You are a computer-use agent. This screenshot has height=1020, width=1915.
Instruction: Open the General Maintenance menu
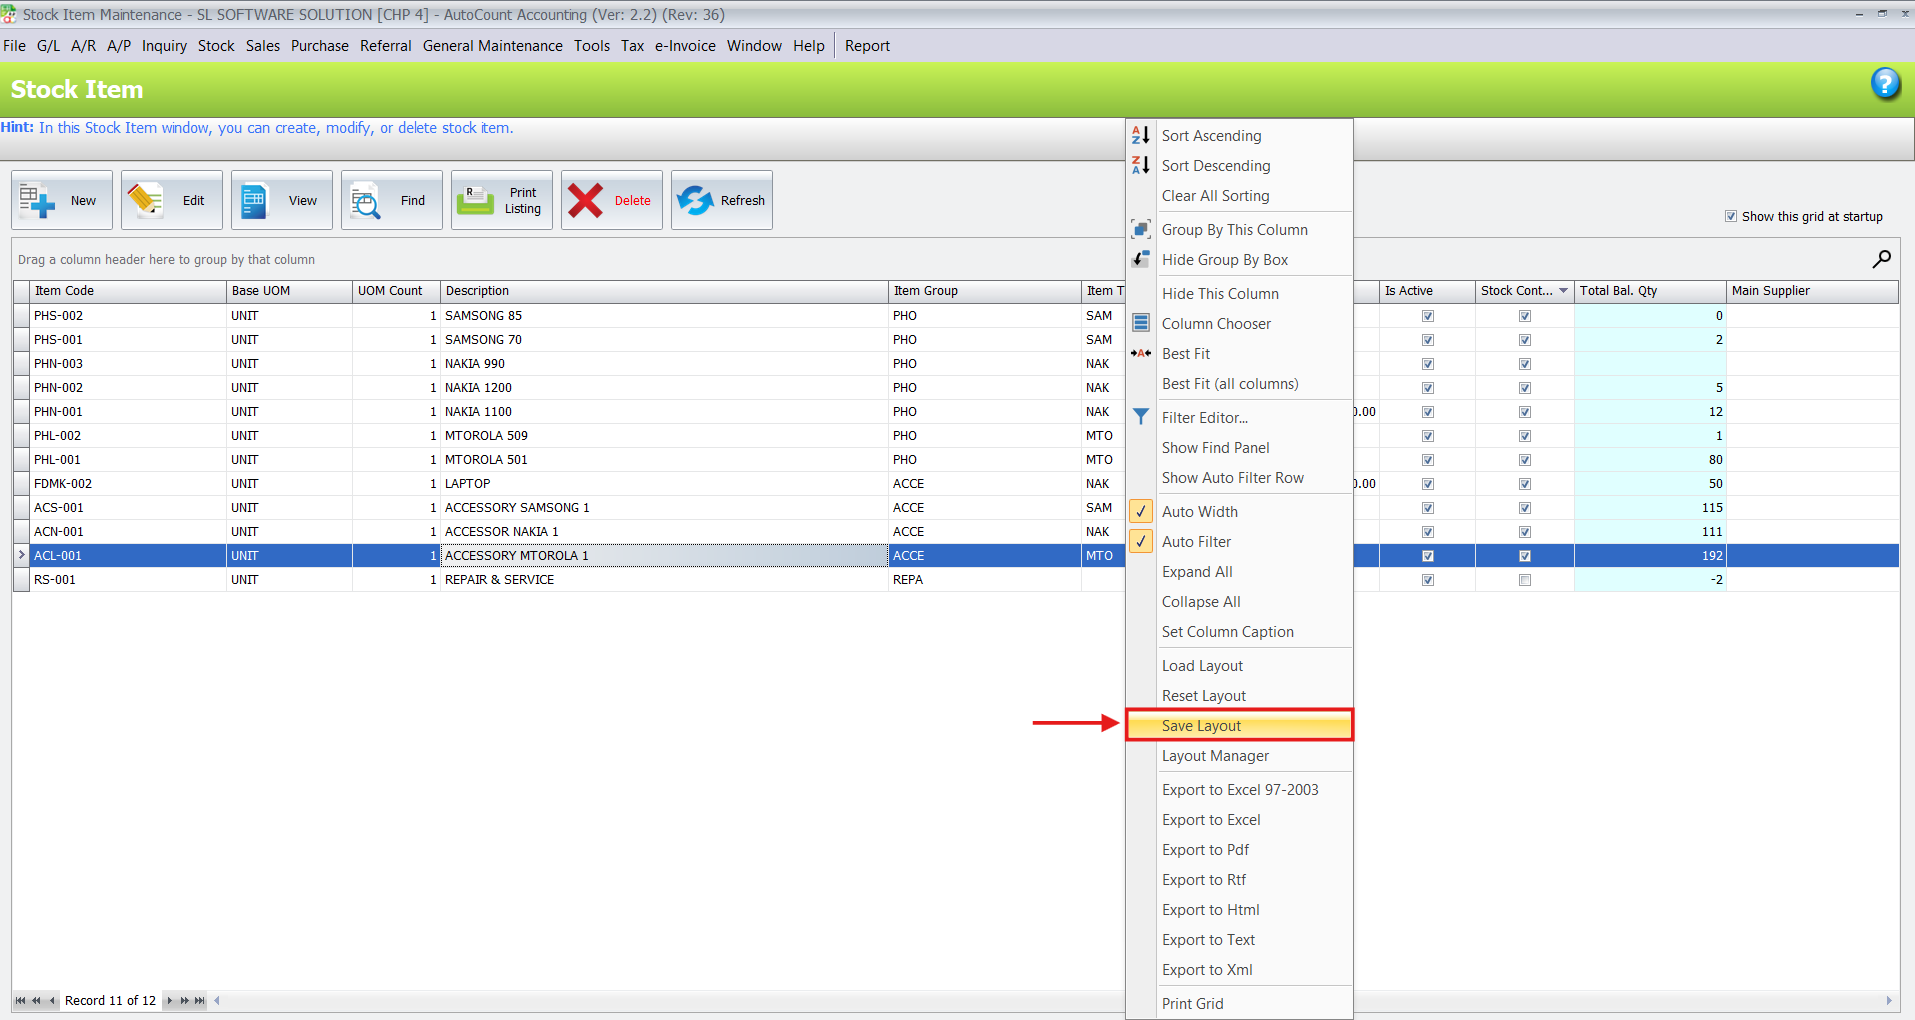click(492, 46)
